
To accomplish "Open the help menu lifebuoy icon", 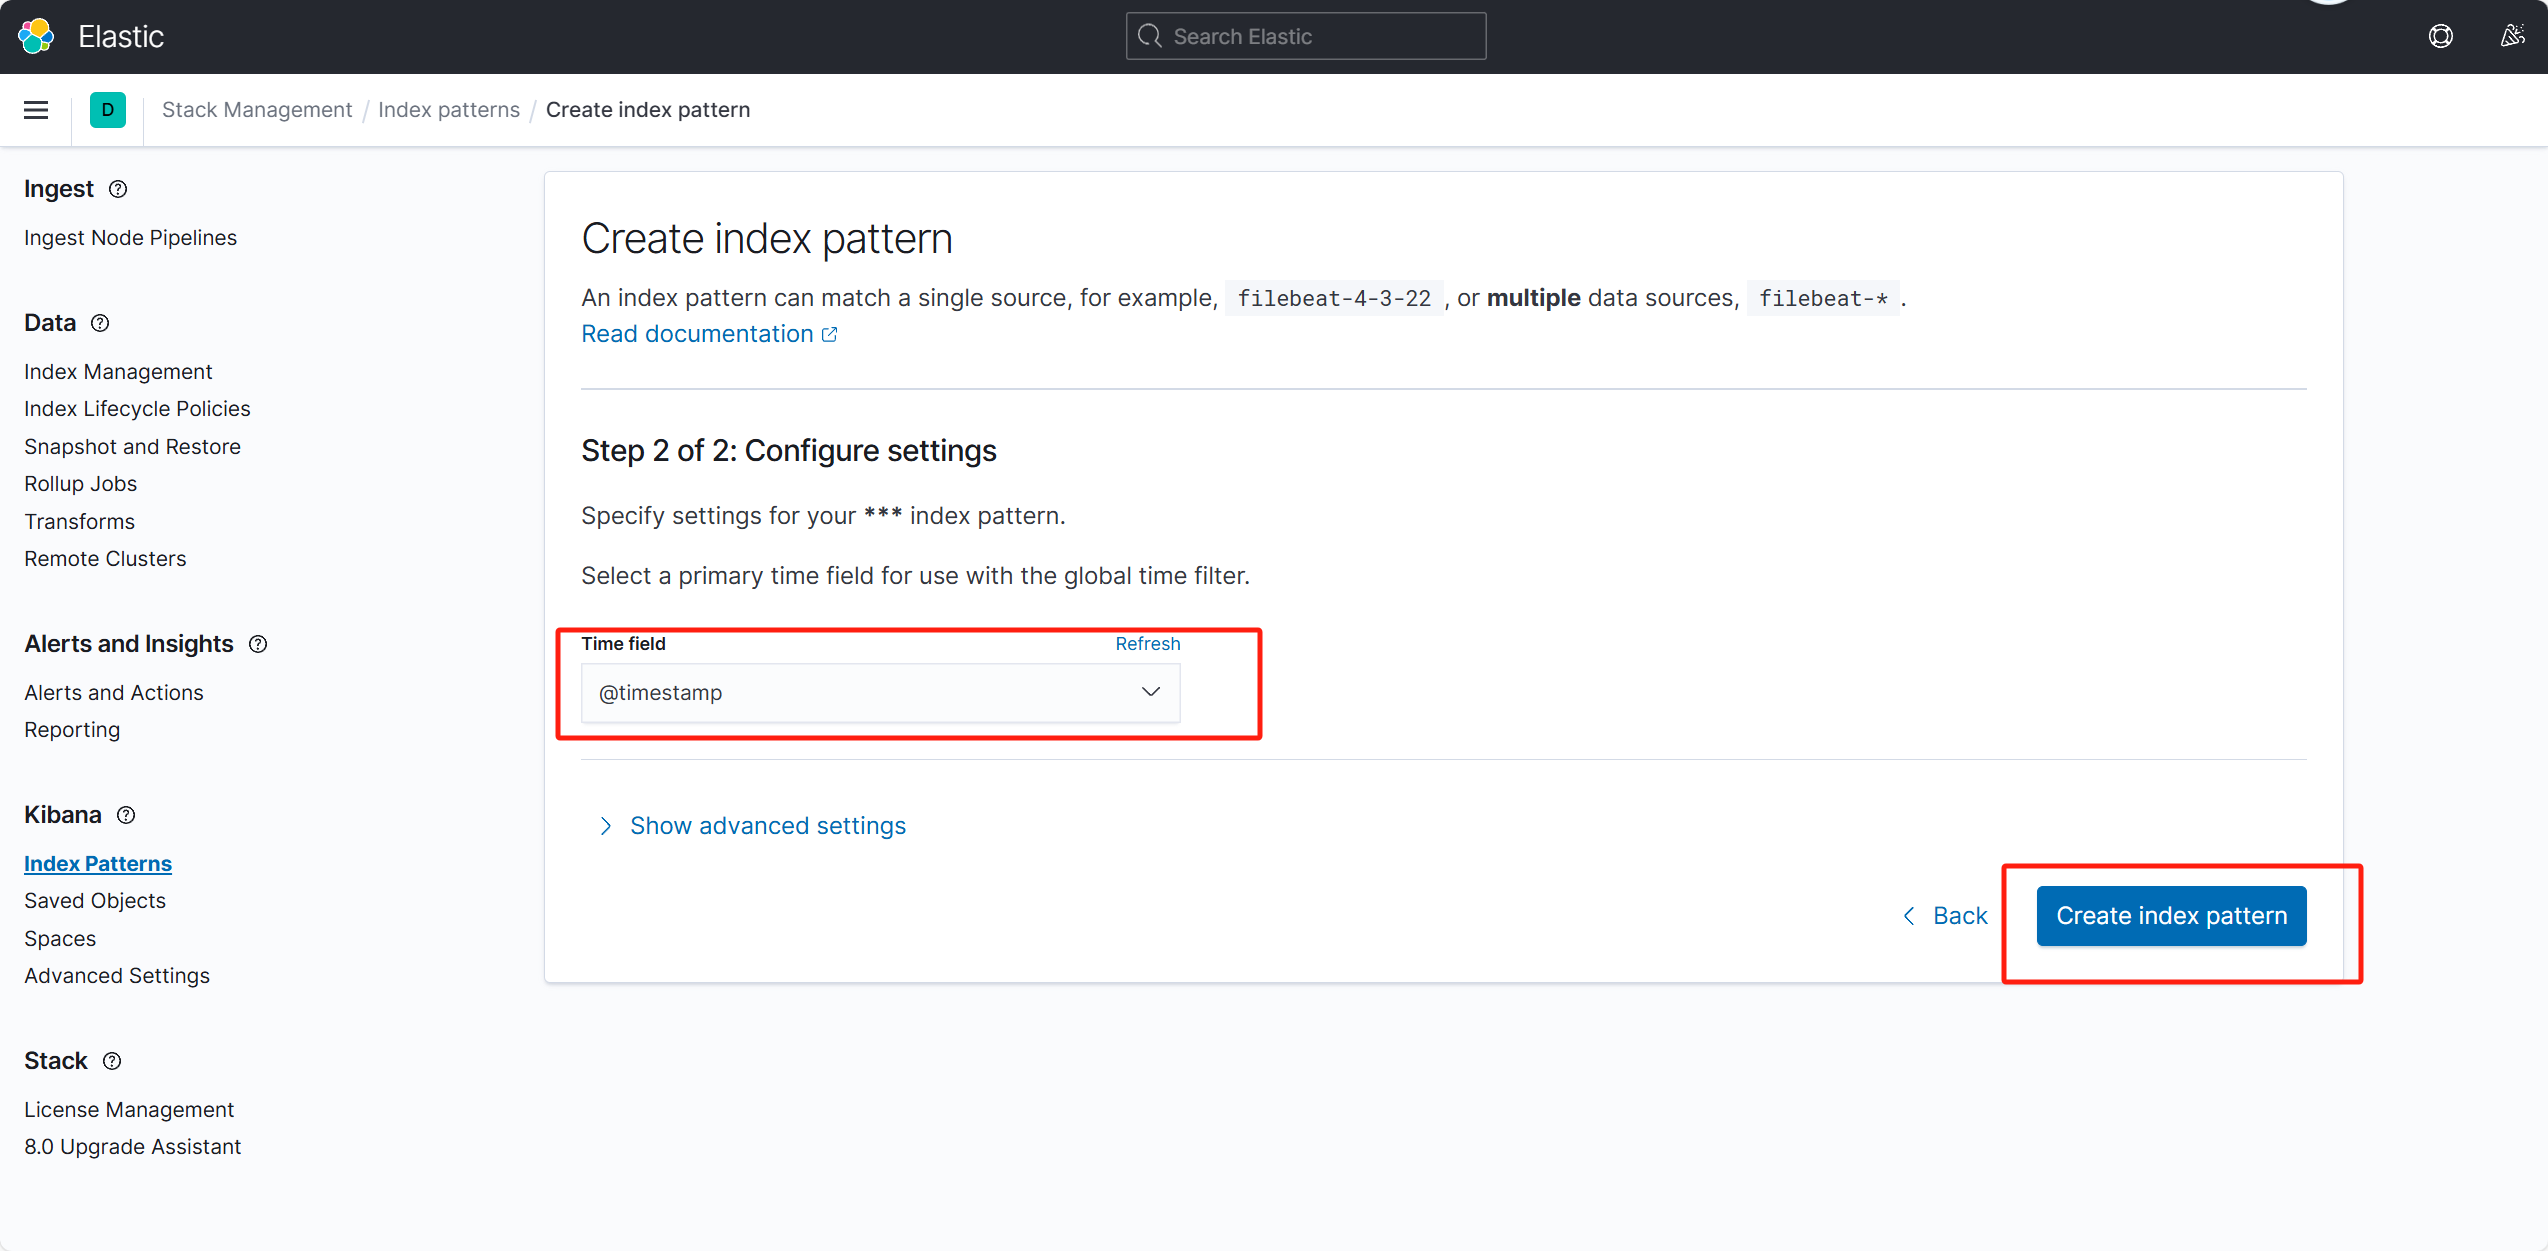I will pyautogui.click(x=2440, y=36).
